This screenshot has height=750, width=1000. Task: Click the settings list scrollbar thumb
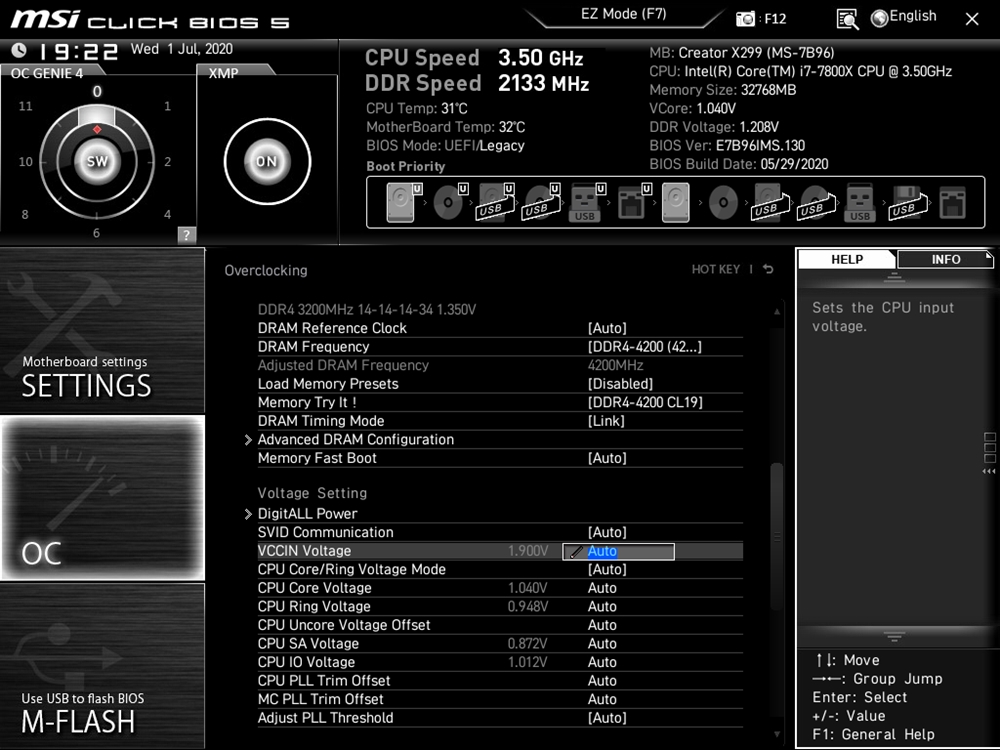[x=776, y=536]
